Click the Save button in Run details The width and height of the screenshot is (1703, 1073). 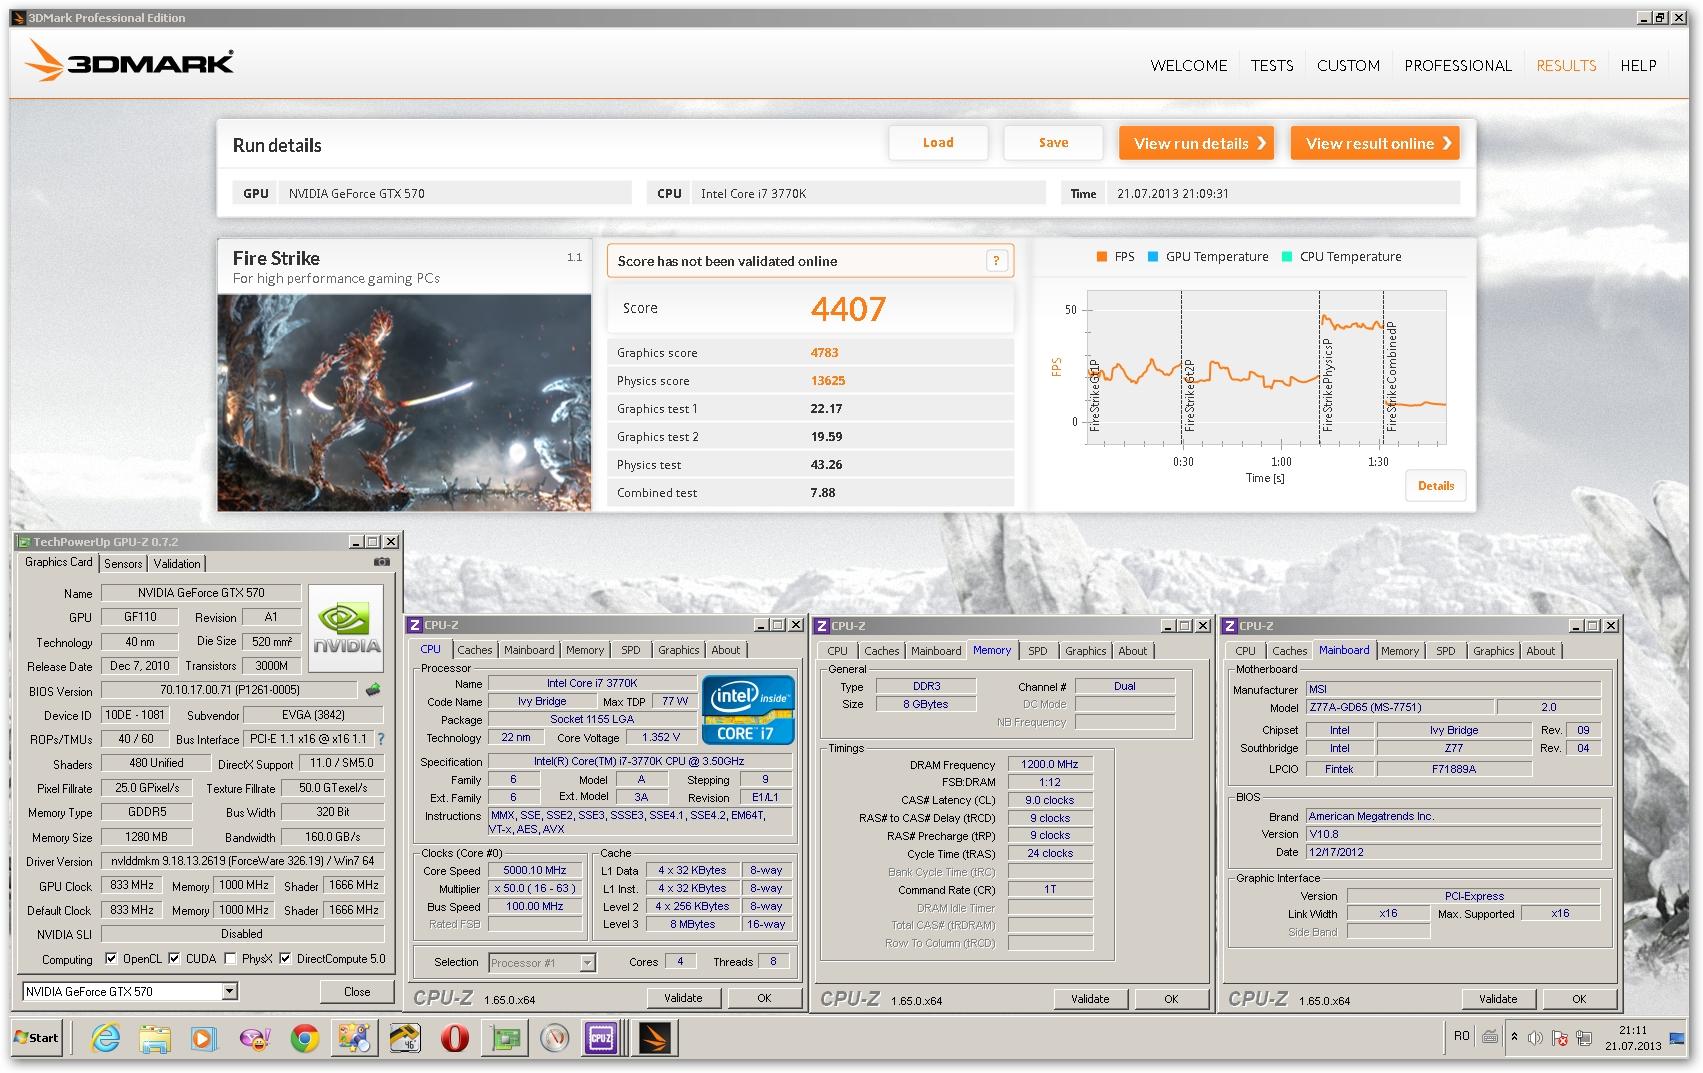(1053, 143)
